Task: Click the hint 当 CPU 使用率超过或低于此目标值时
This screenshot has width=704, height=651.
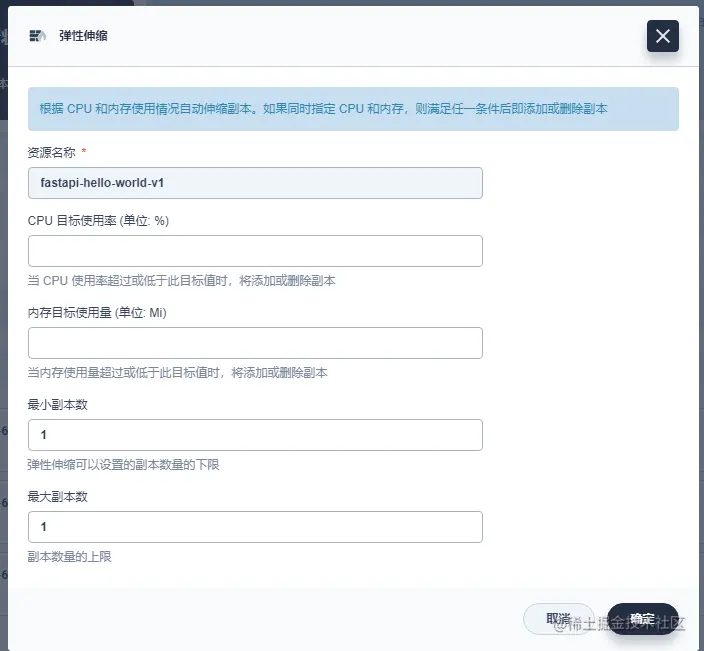Action: click(x=181, y=281)
